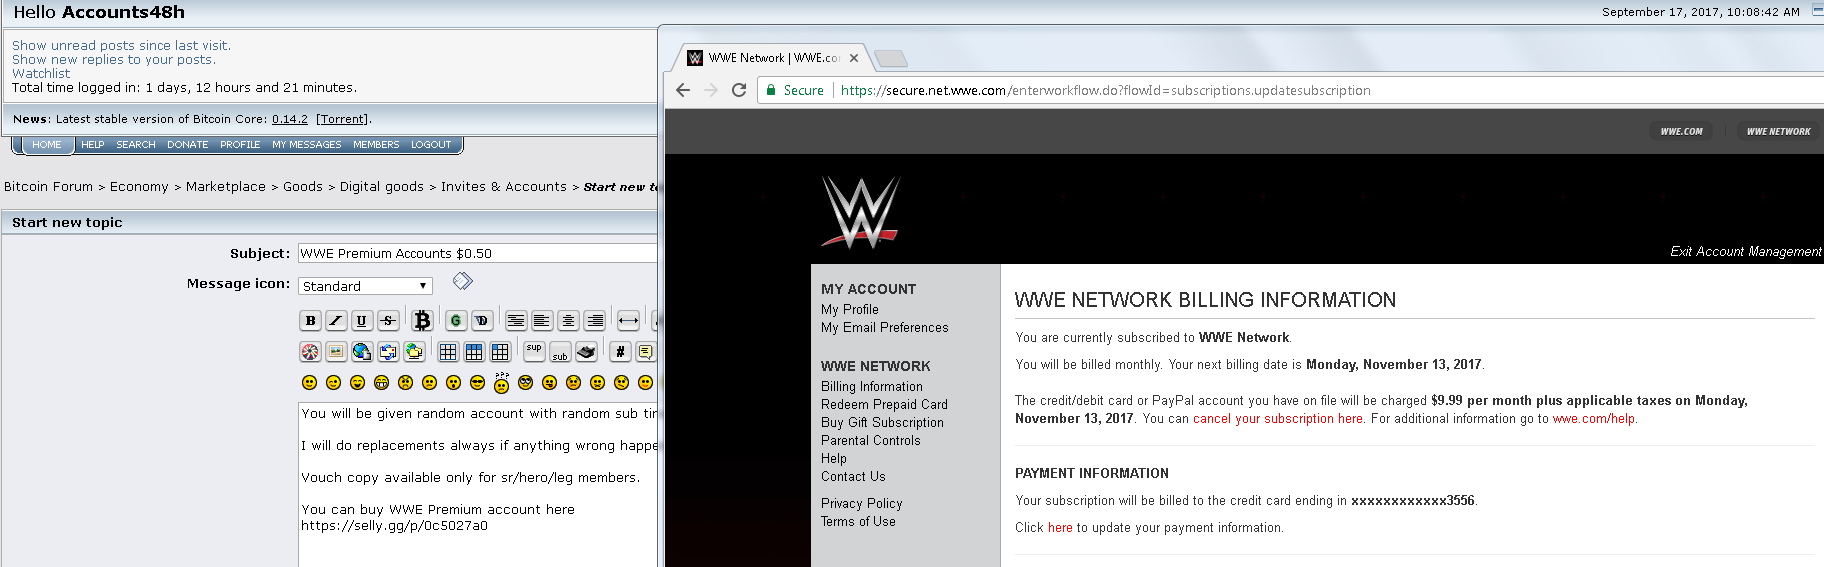Open My Profile in WWE sidebar
The image size is (1824, 567).
850,310
